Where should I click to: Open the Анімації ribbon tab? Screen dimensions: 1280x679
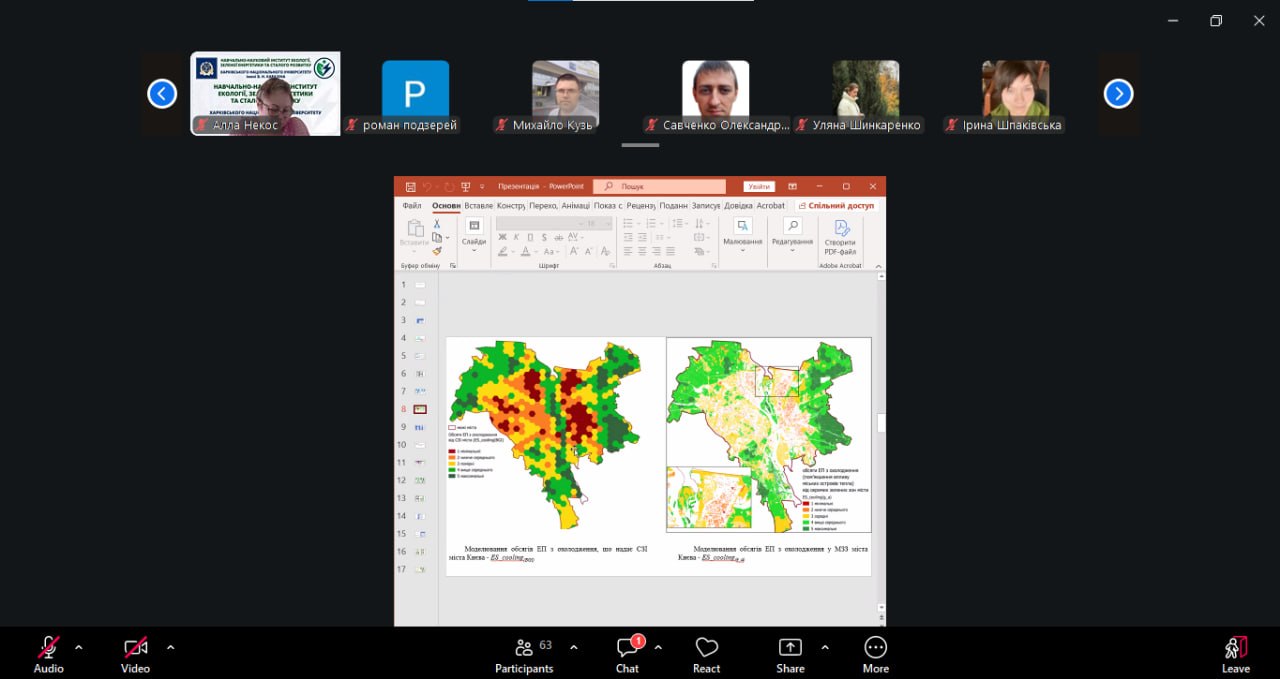576,206
